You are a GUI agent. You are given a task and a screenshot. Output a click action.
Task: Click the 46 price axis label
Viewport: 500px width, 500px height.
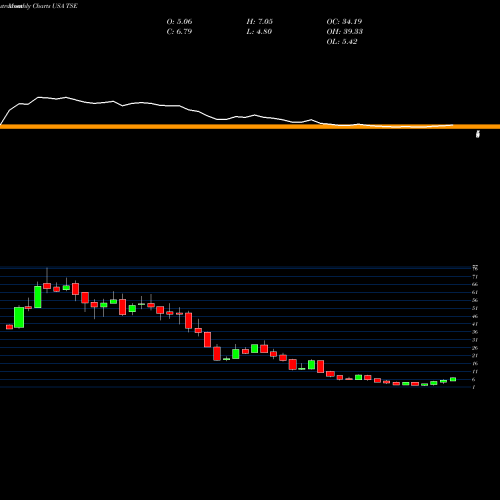click(475, 316)
